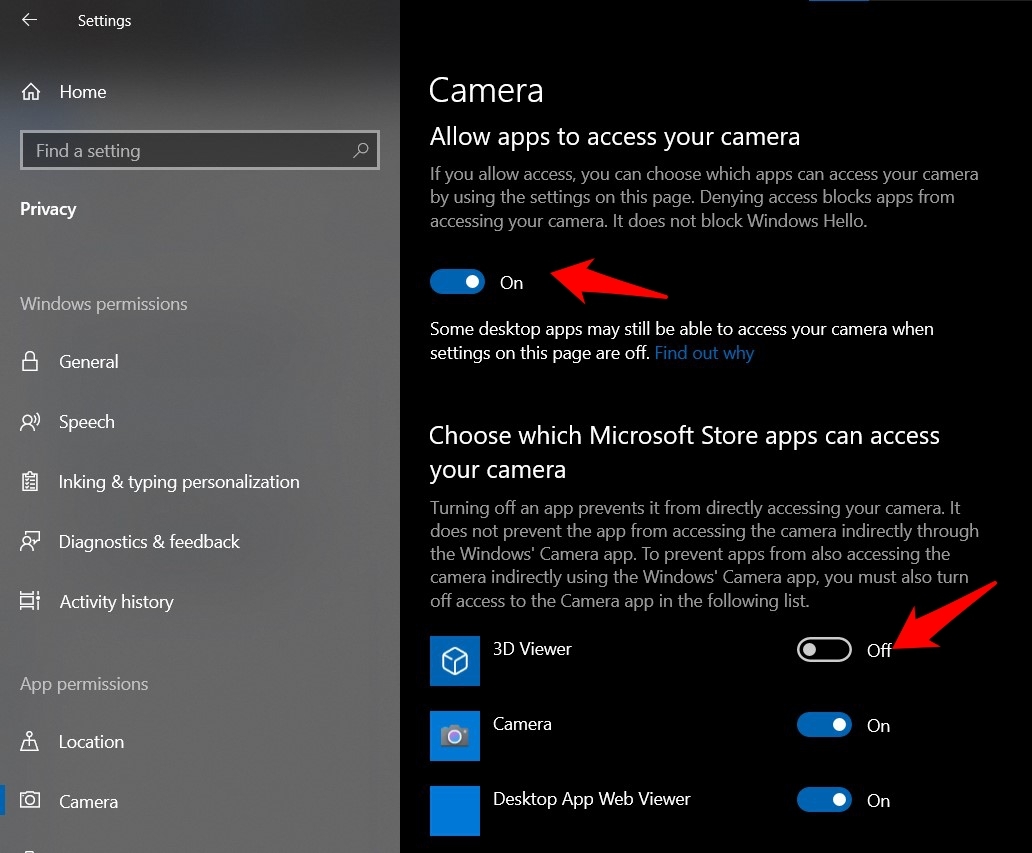Click the back arrow in Settings
Viewport: 1032px width, 853px height.
click(29, 20)
